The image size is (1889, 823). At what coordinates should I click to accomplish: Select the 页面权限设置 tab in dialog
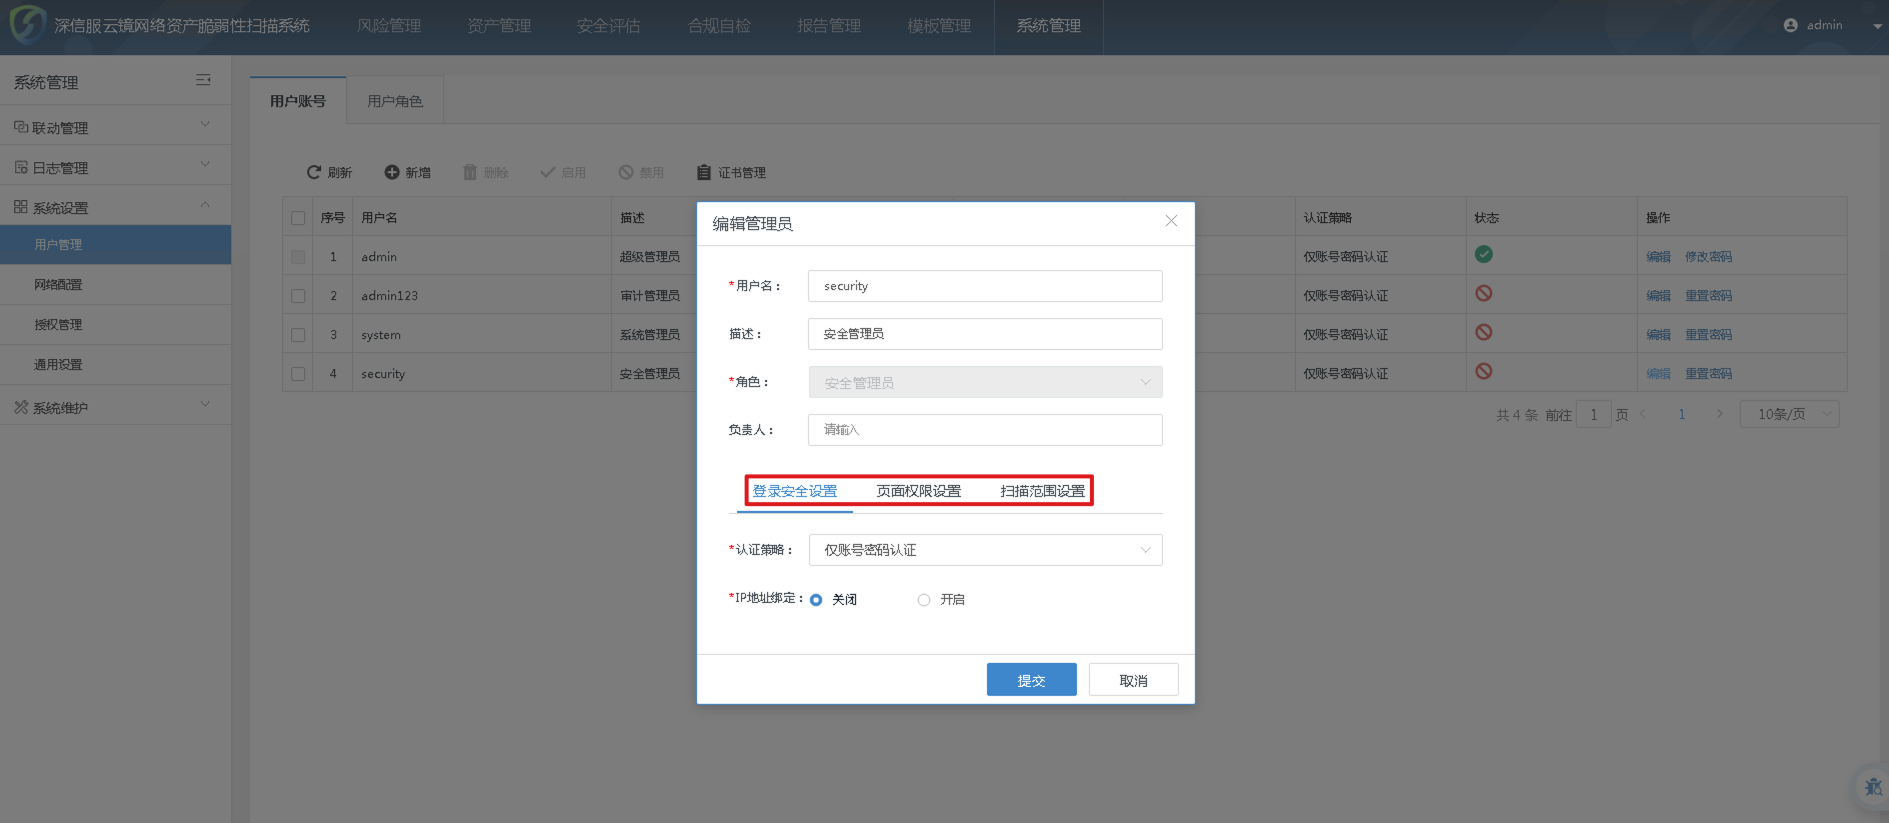coord(919,491)
